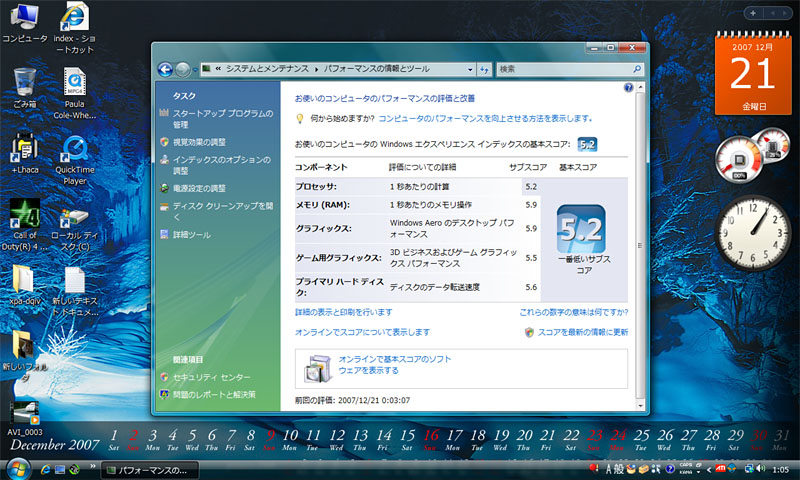Select メモリ (RAM) component row
The height and width of the screenshot is (480, 800).
417,205
